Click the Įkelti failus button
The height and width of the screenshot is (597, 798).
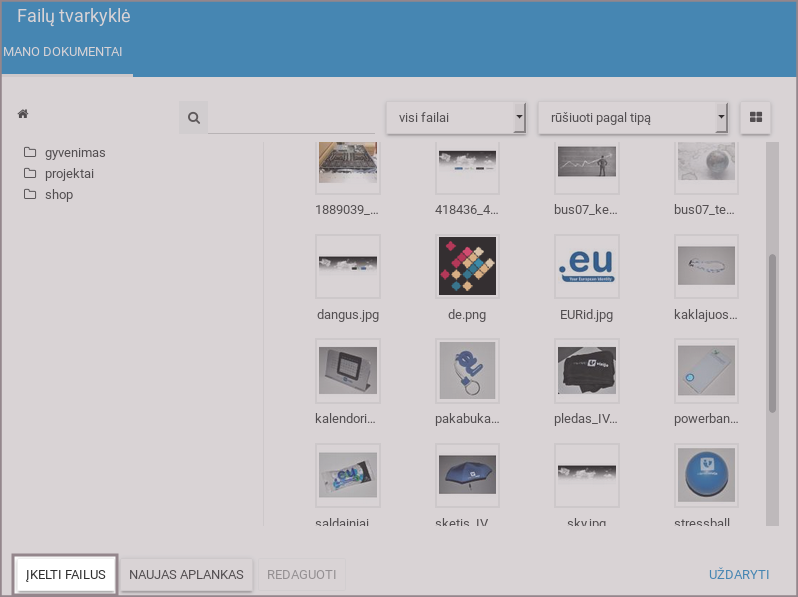pyautogui.click(x=66, y=575)
